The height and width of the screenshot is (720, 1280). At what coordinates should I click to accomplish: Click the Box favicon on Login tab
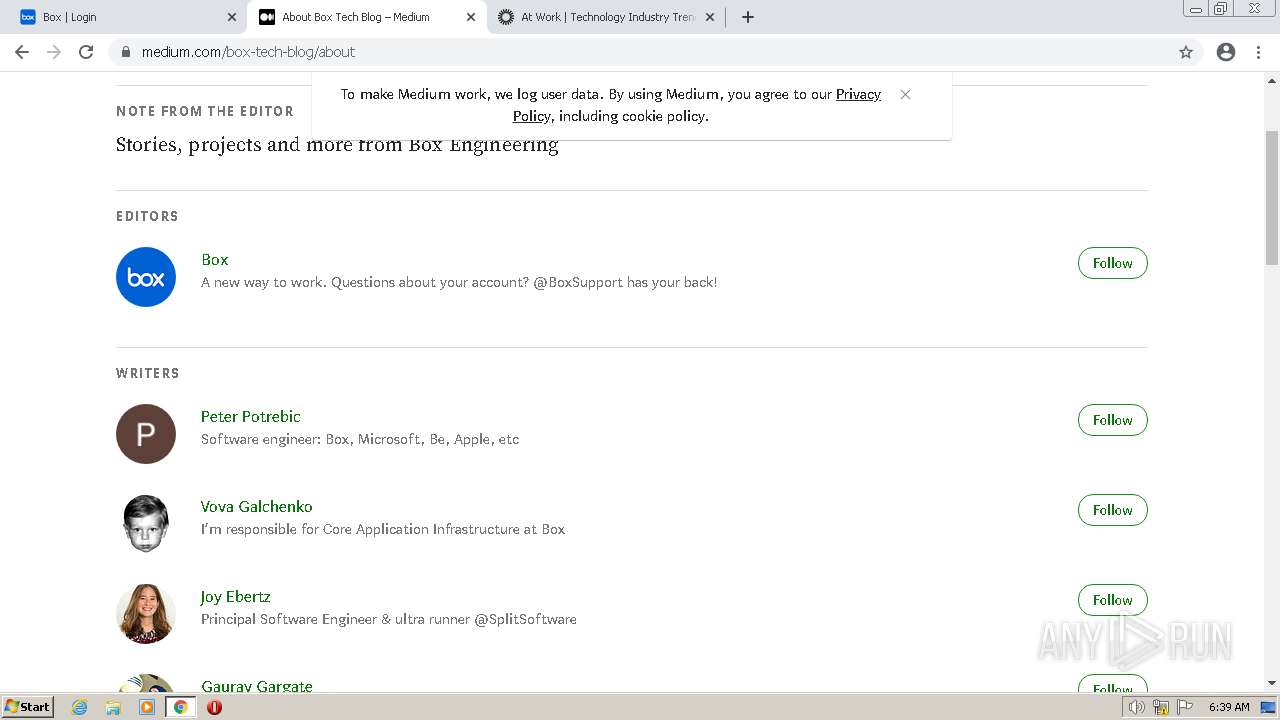(27, 17)
